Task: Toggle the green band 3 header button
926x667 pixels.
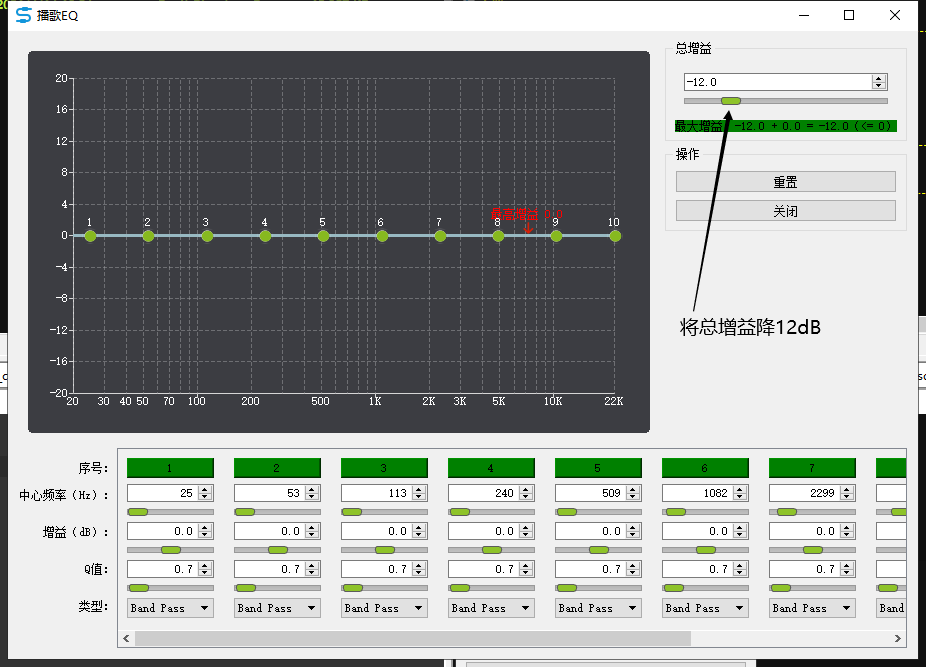Action: [x=384, y=468]
